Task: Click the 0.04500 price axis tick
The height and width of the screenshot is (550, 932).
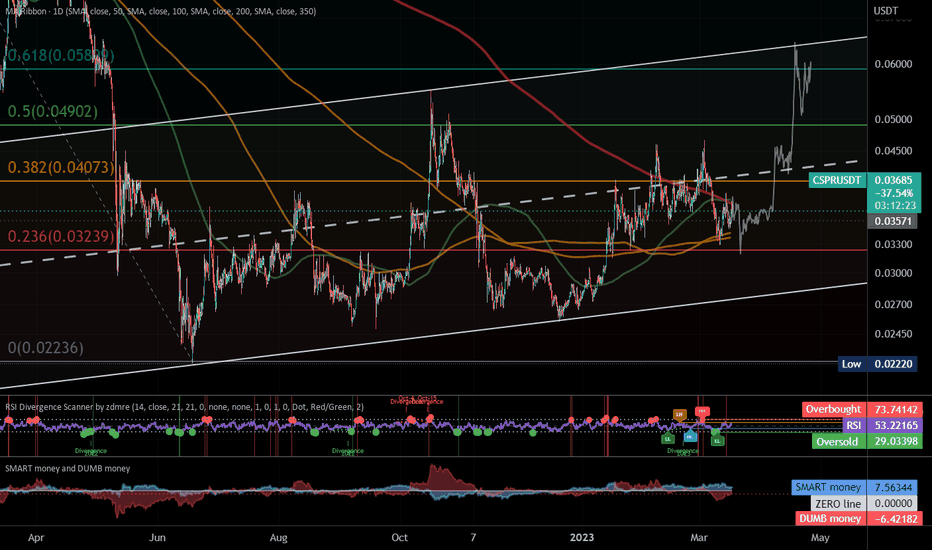Action: point(893,151)
